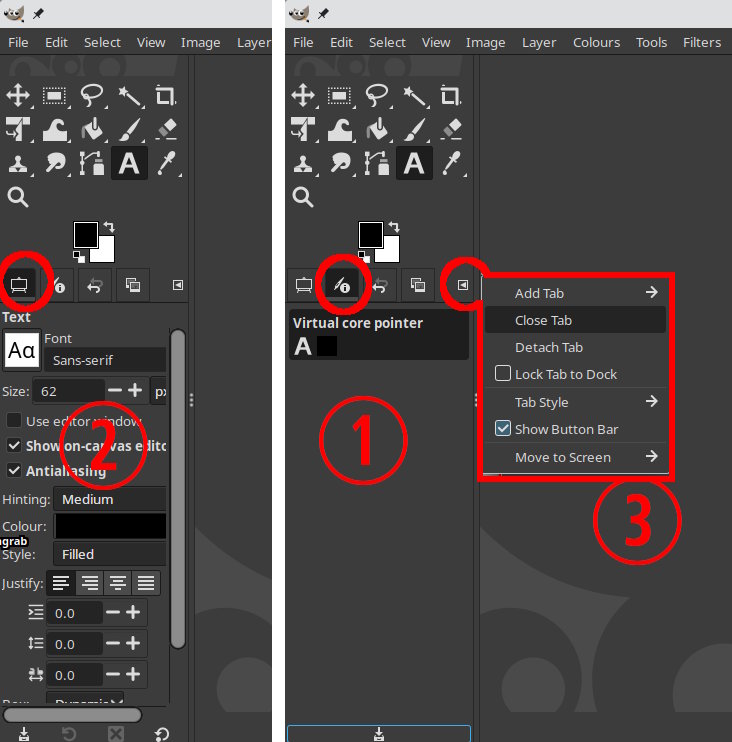Pick the Bucket Fill tool in the right window

tap(377, 130)
